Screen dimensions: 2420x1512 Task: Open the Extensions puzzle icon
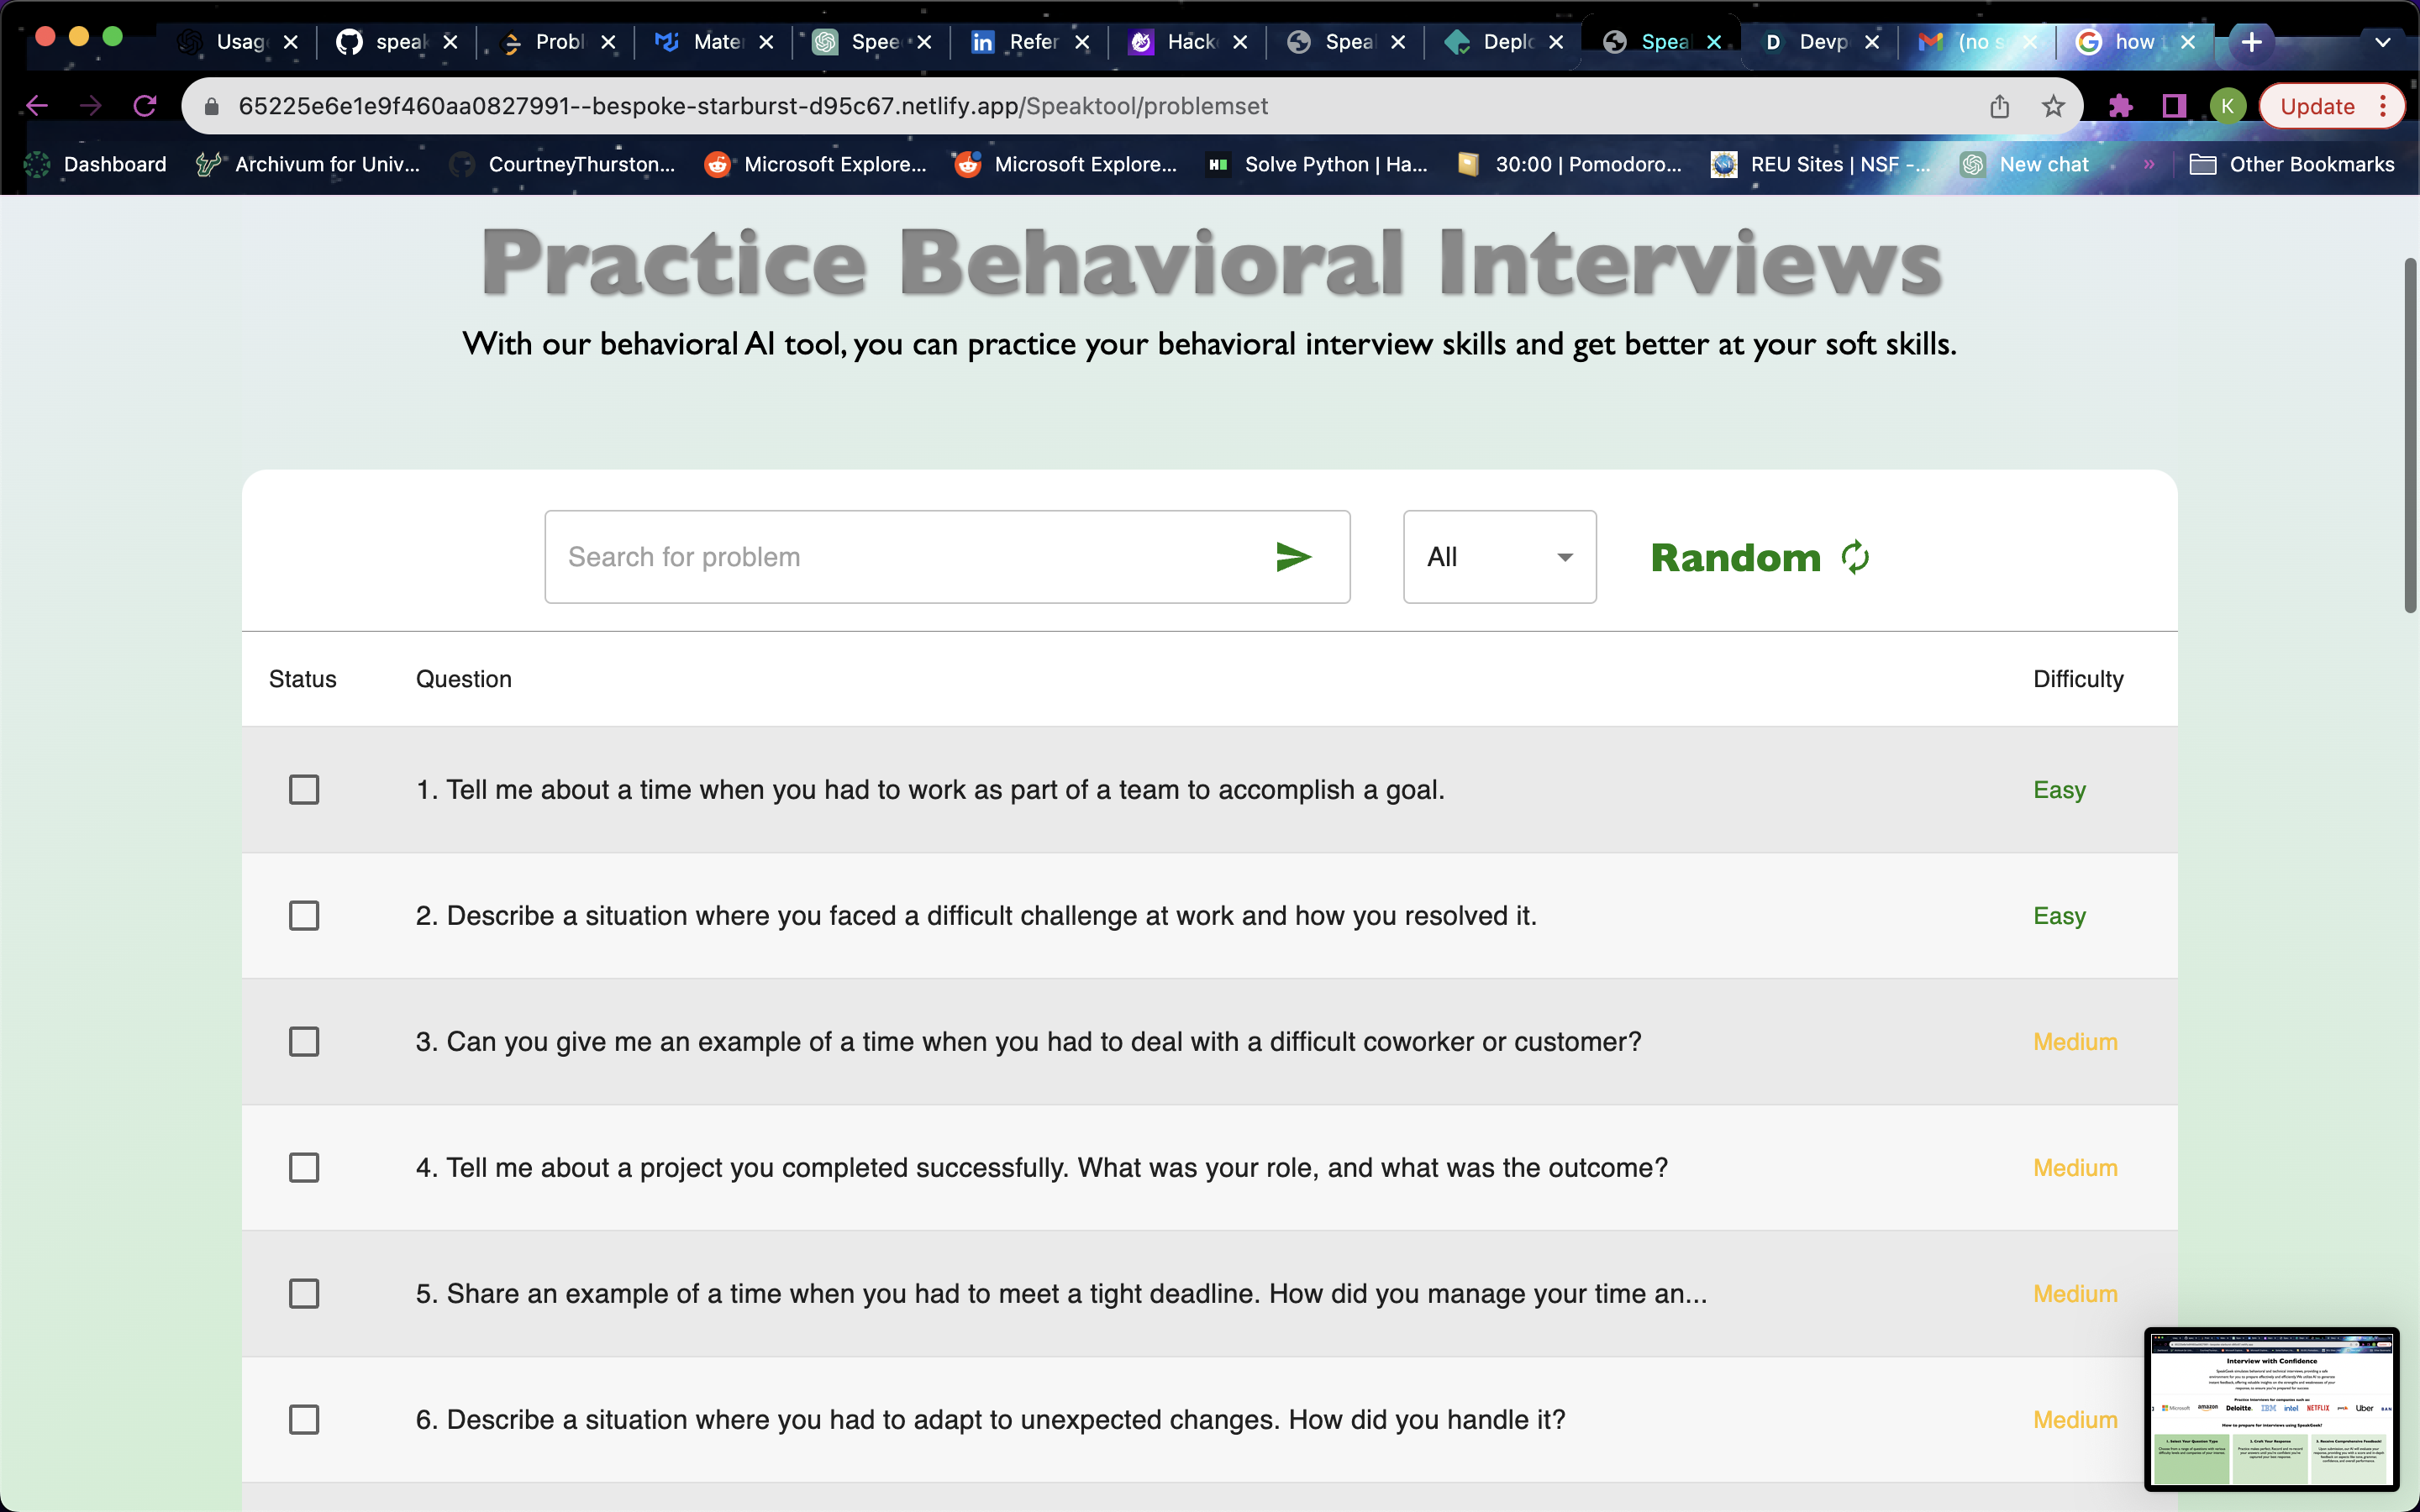[2120, 106]
